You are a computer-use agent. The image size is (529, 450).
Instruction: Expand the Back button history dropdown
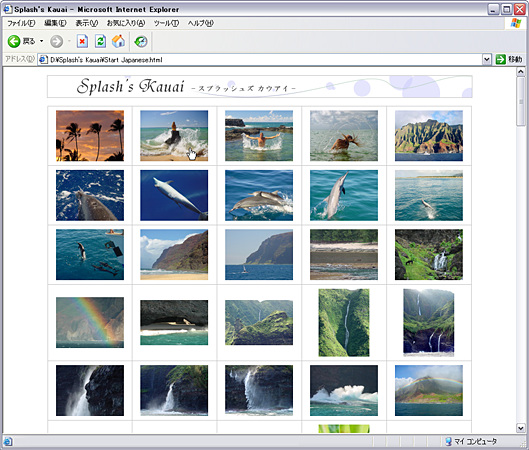tap(41, 41)
